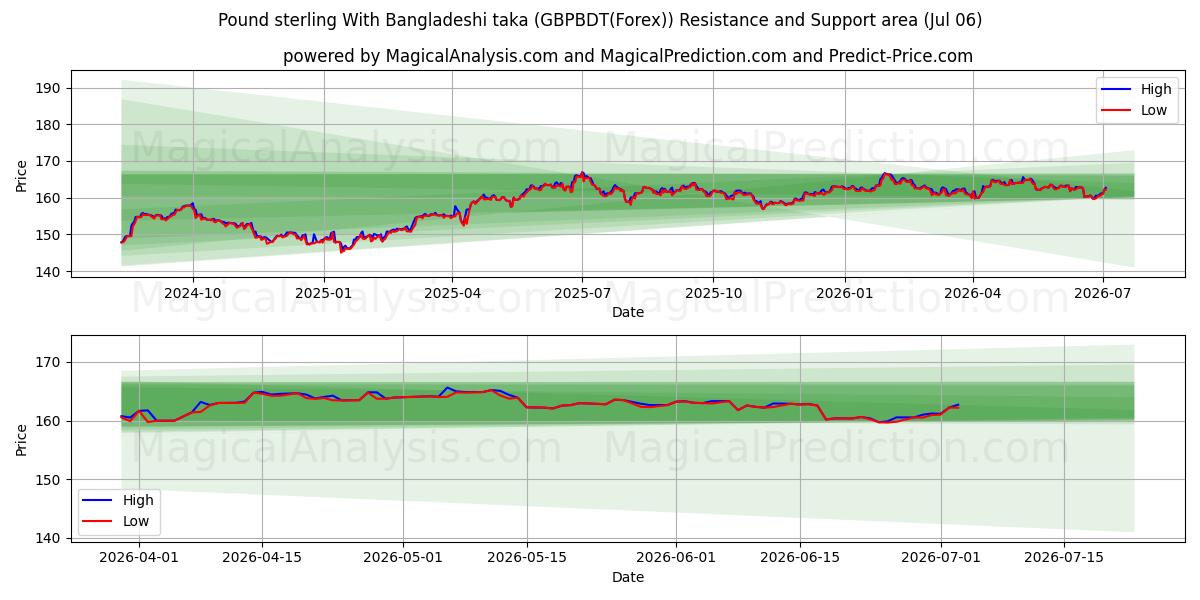1200x600 pixels.
Task: Click the 2025-07 date label on upper axis
Action: [x=582, y=294]
